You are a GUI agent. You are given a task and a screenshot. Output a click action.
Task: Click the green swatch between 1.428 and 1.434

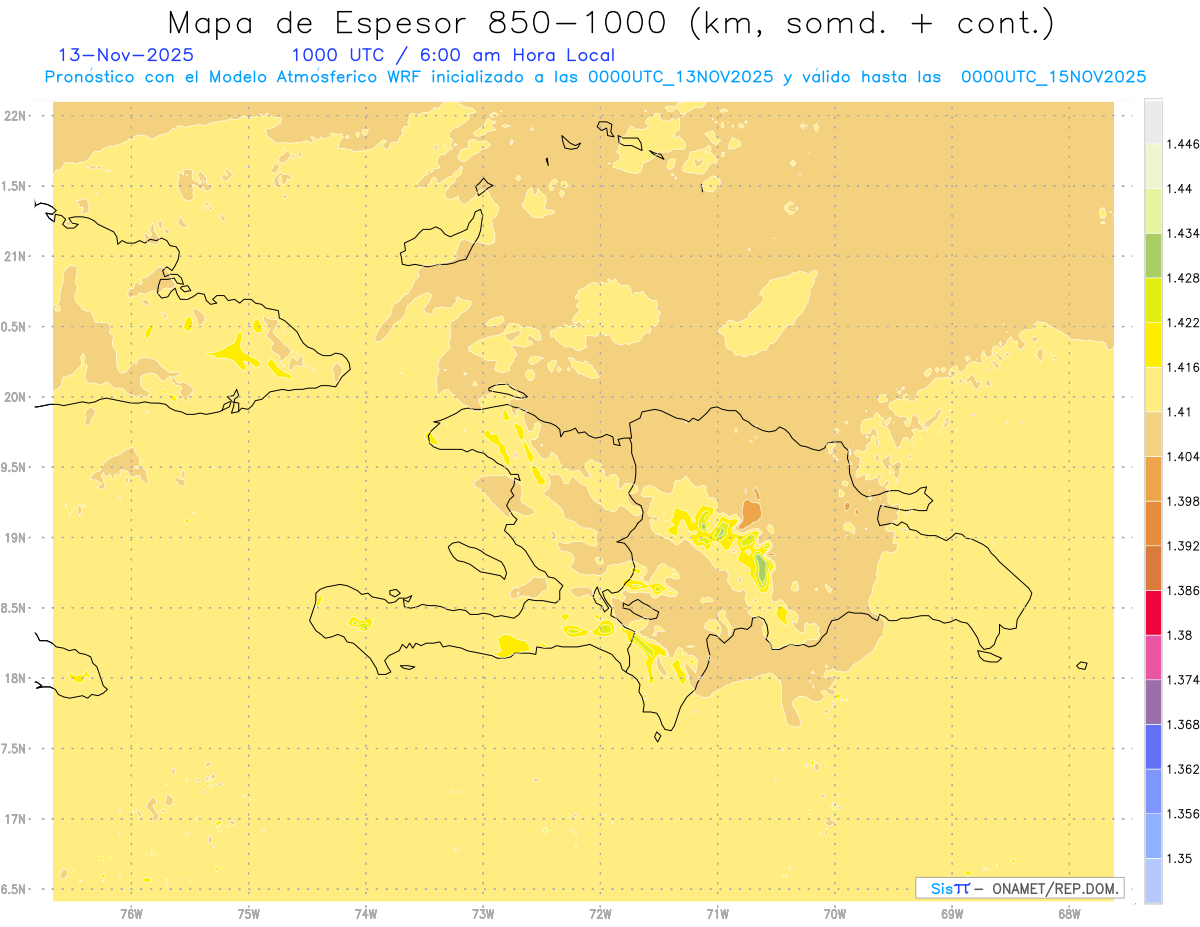pyautogui.click(x=1153, y=255)
